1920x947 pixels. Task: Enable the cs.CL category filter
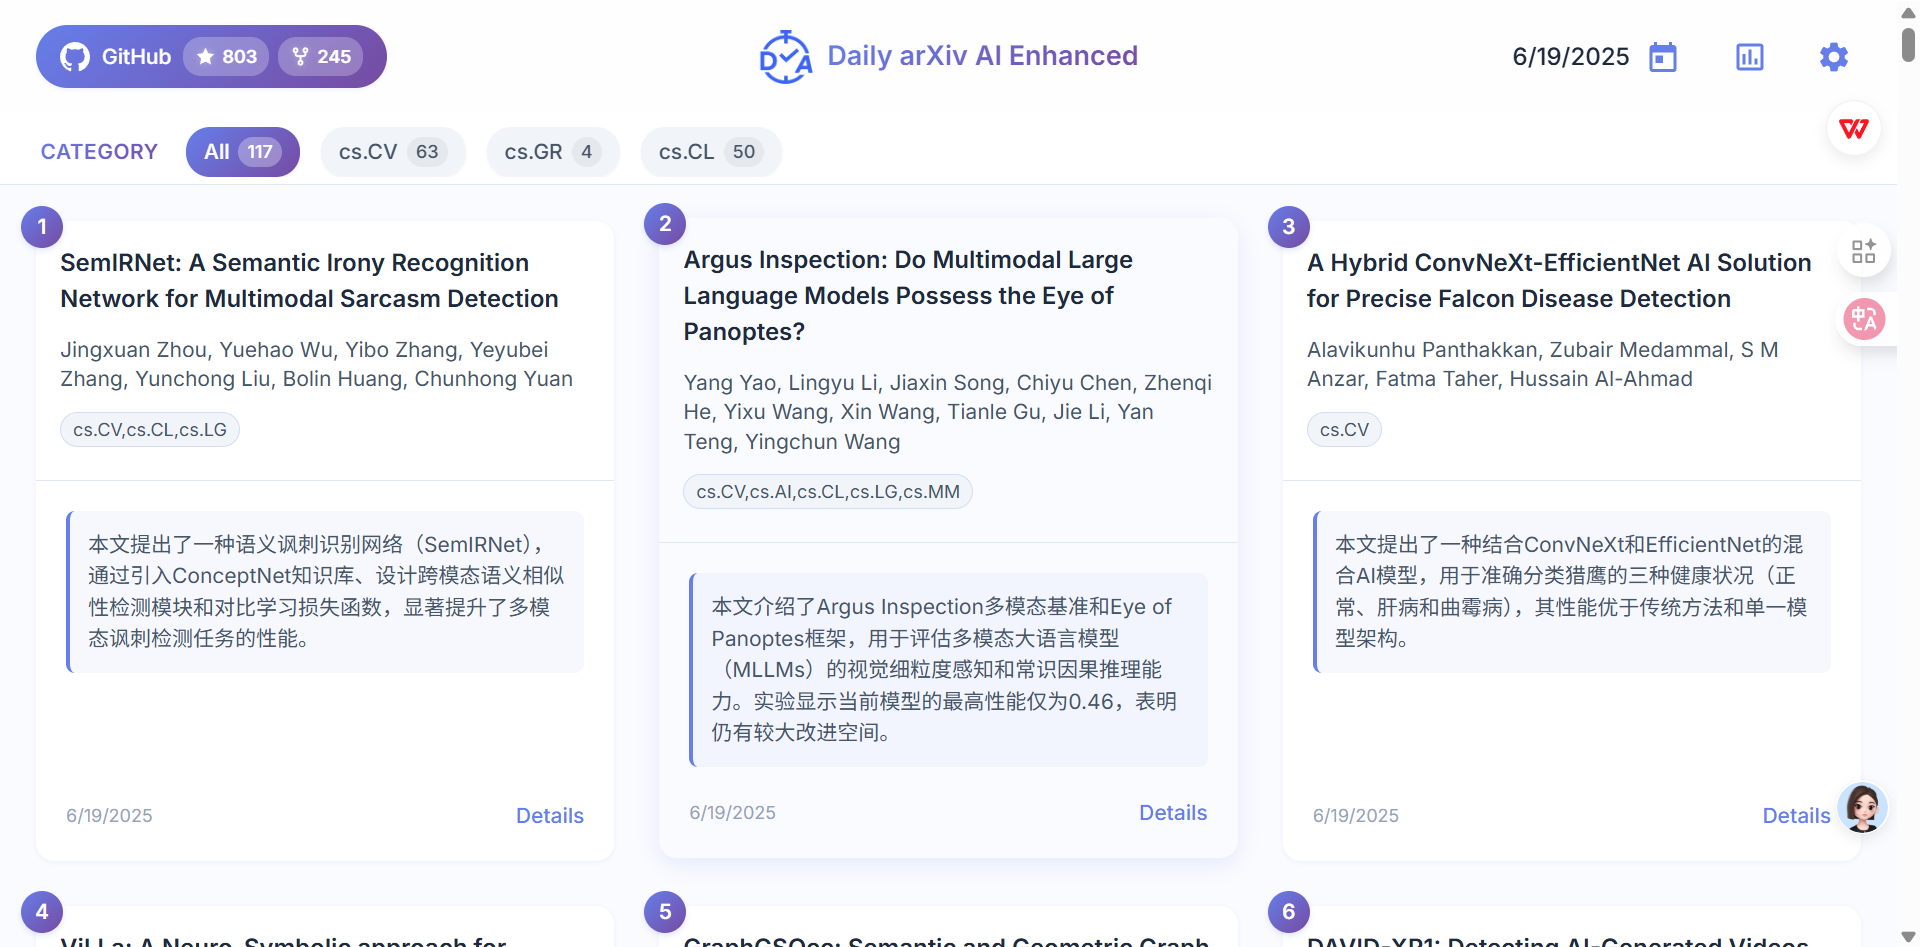(710, 151)
